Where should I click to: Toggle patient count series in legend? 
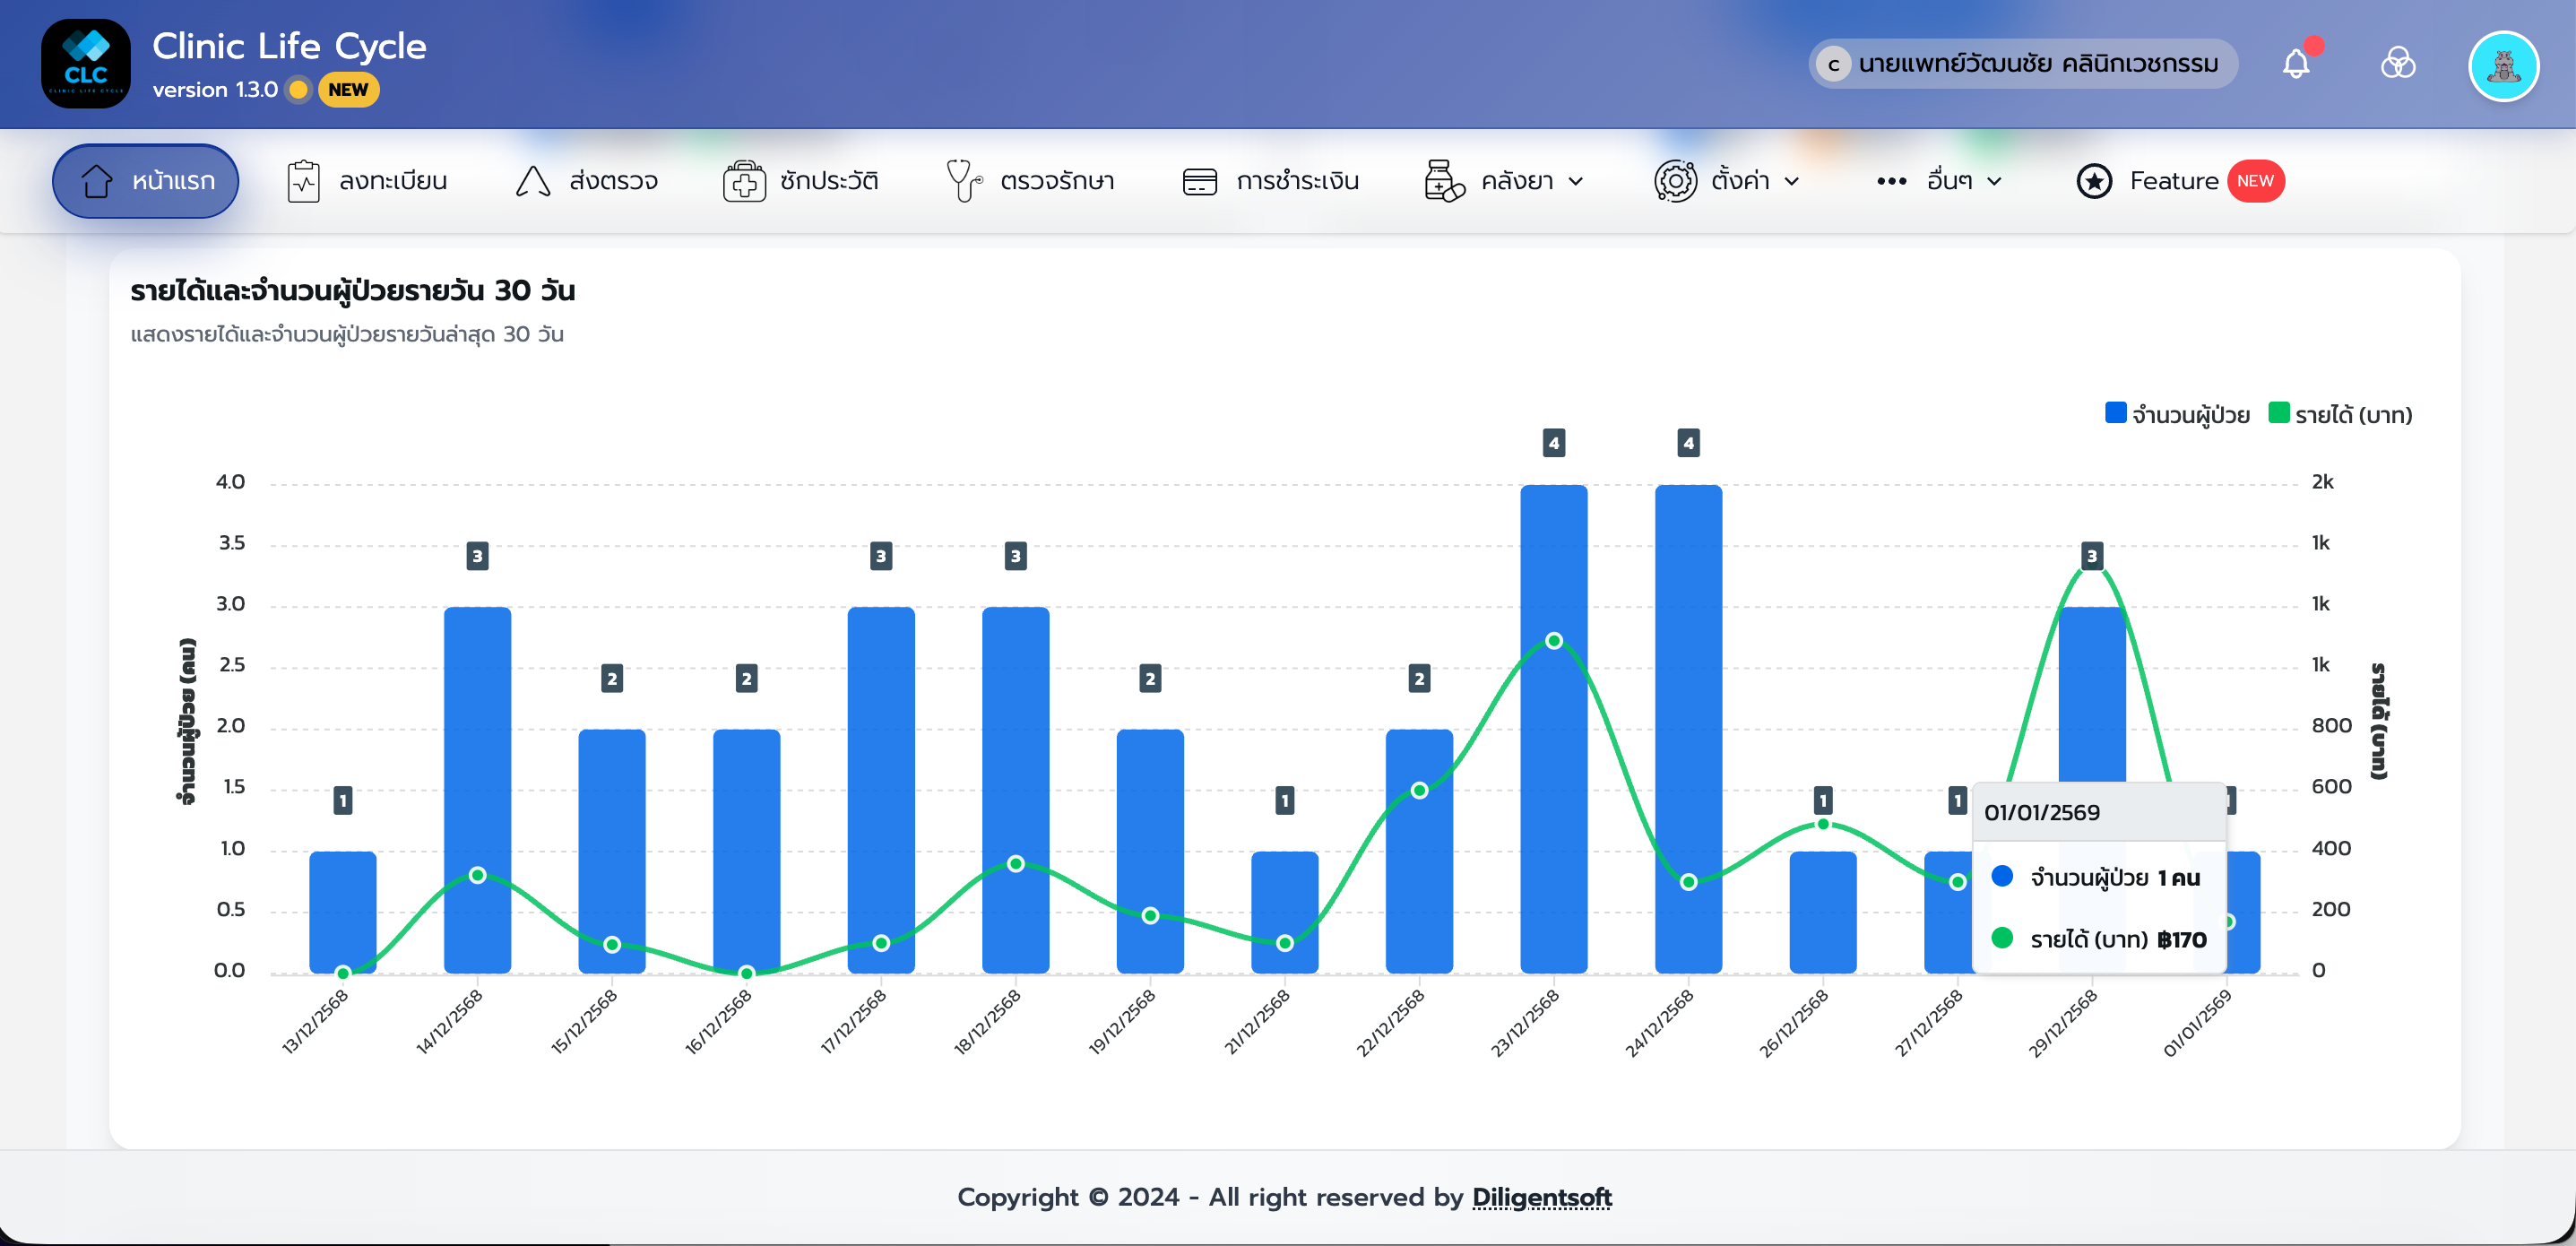coord(2177,414)
